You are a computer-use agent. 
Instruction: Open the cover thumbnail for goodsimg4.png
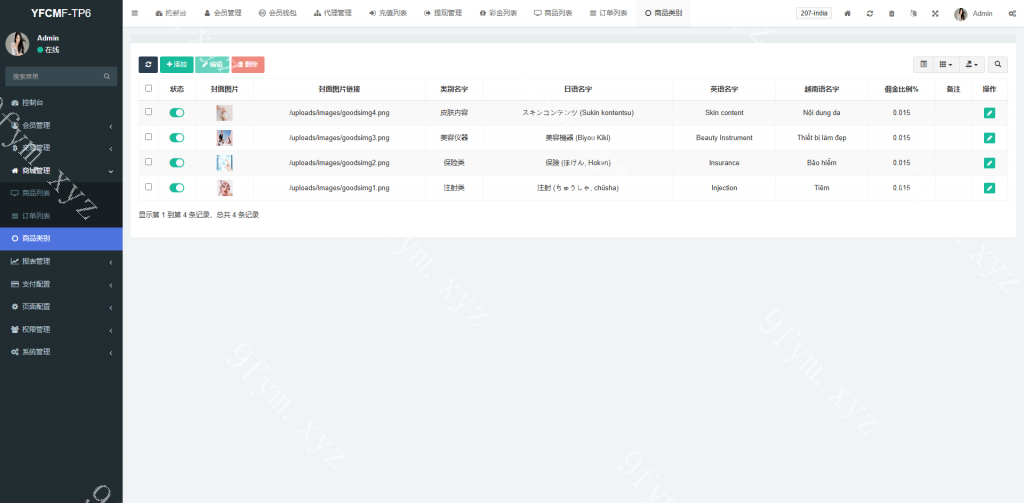[x=225, y=113]
